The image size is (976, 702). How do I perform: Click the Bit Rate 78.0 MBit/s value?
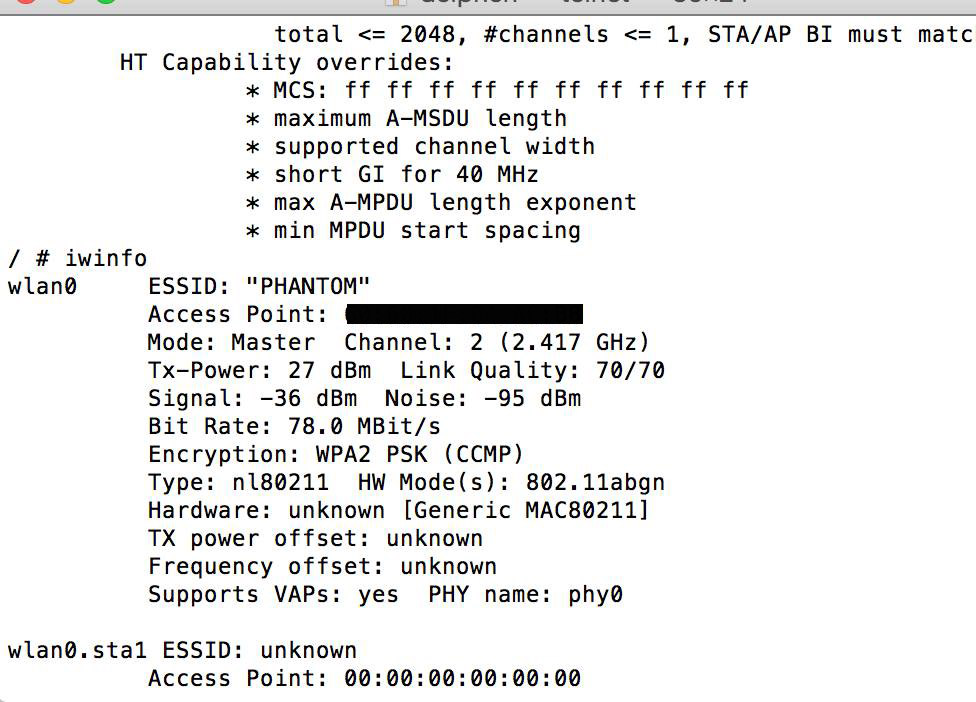click(364, 426)
